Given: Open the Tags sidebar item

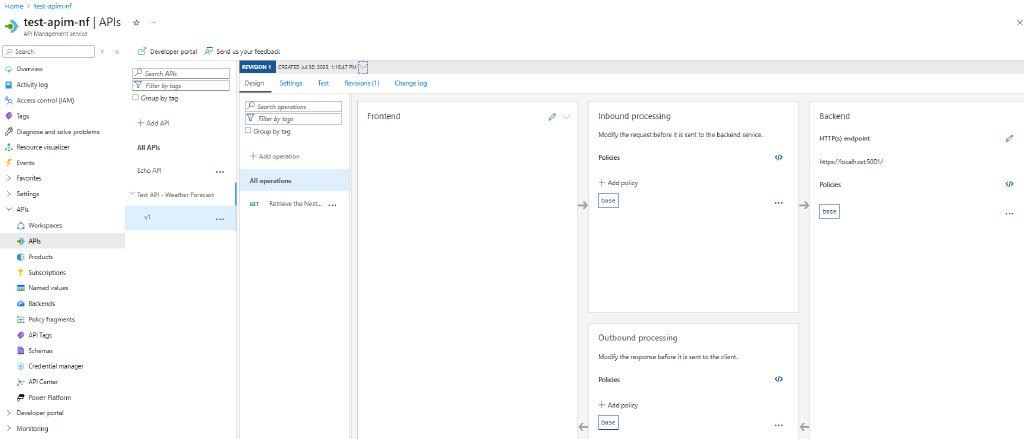Looking at the screenshot, I should click(23, 116).
